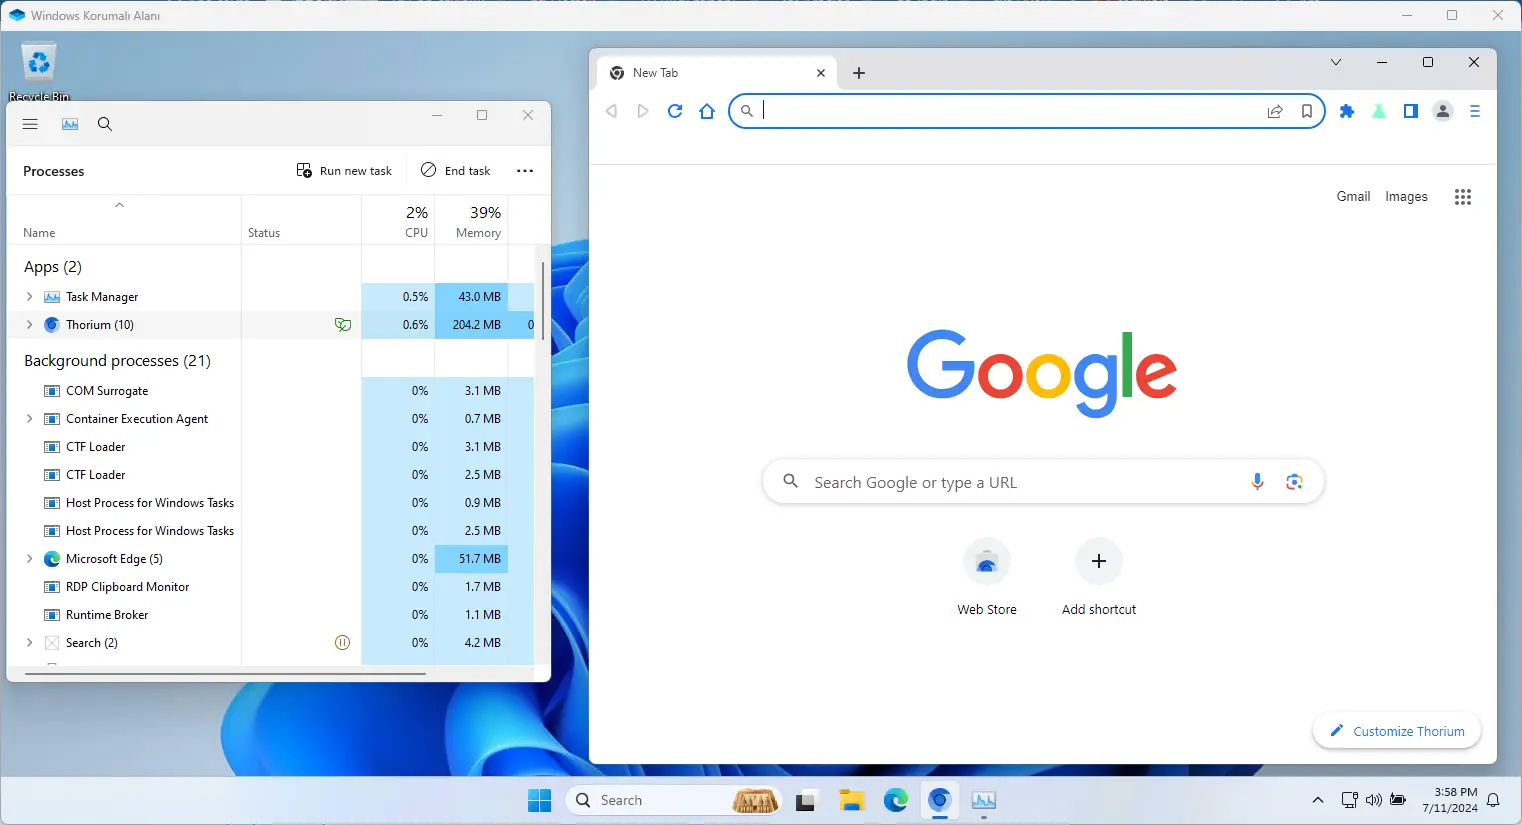Open the Web Store shortcut
The height and width of the screenshot is (825, 1522).
pos(987,578)
